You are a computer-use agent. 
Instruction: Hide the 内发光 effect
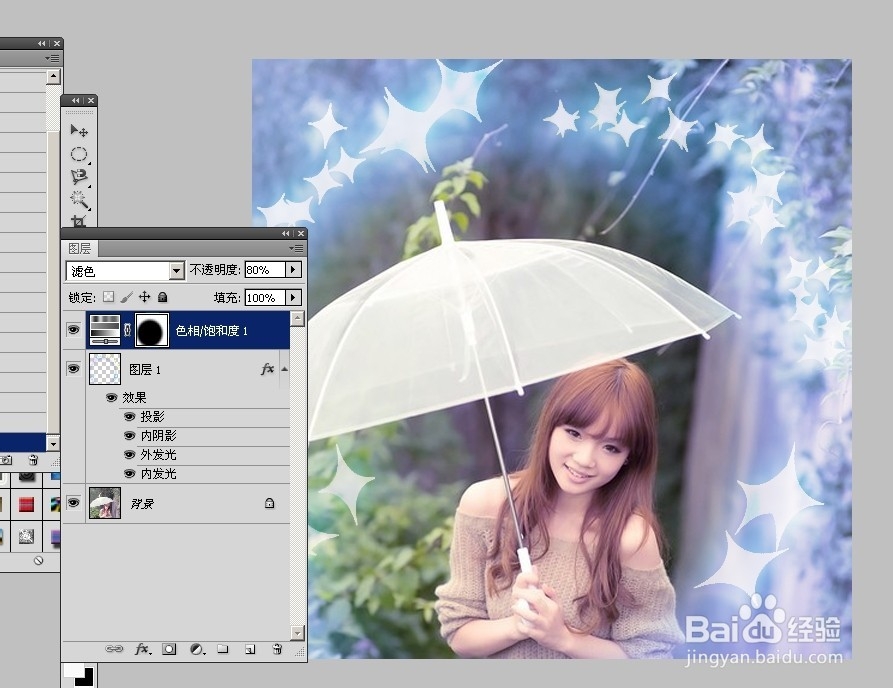pyautogui.click(x=130, y=473)
